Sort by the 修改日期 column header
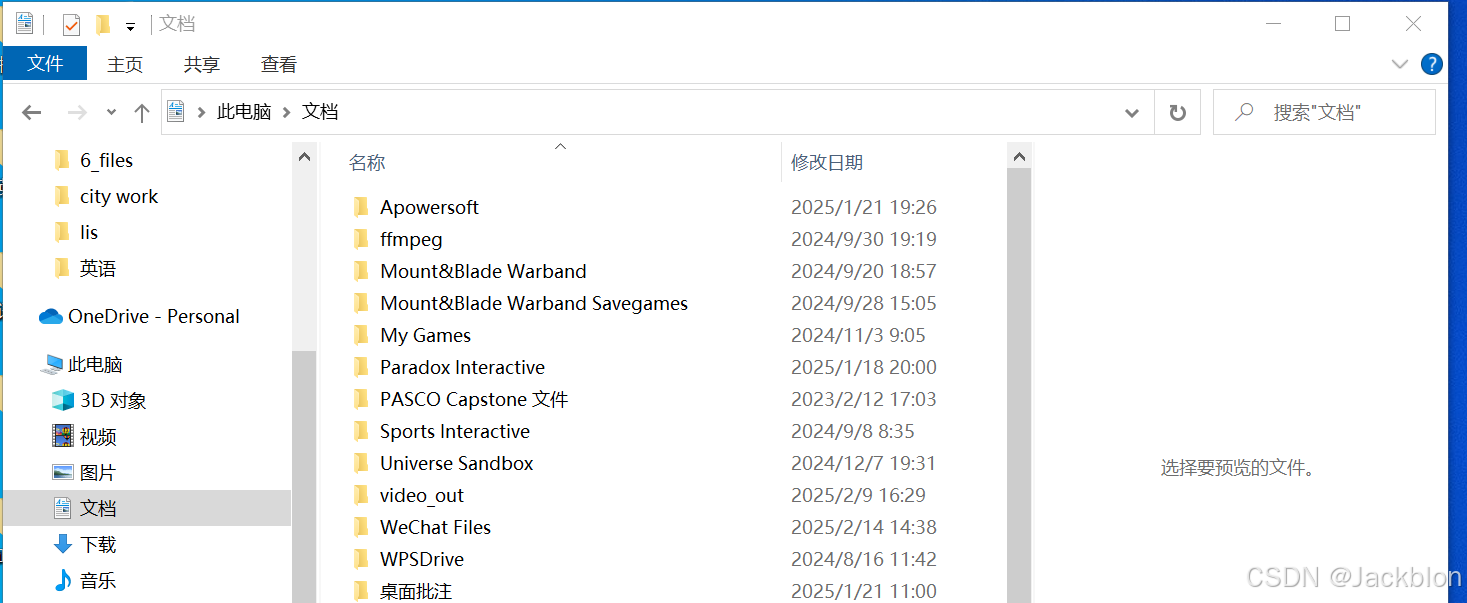The height and width of the screenshot is (603, 1467). pyautogui.click(x=827, y=162)
